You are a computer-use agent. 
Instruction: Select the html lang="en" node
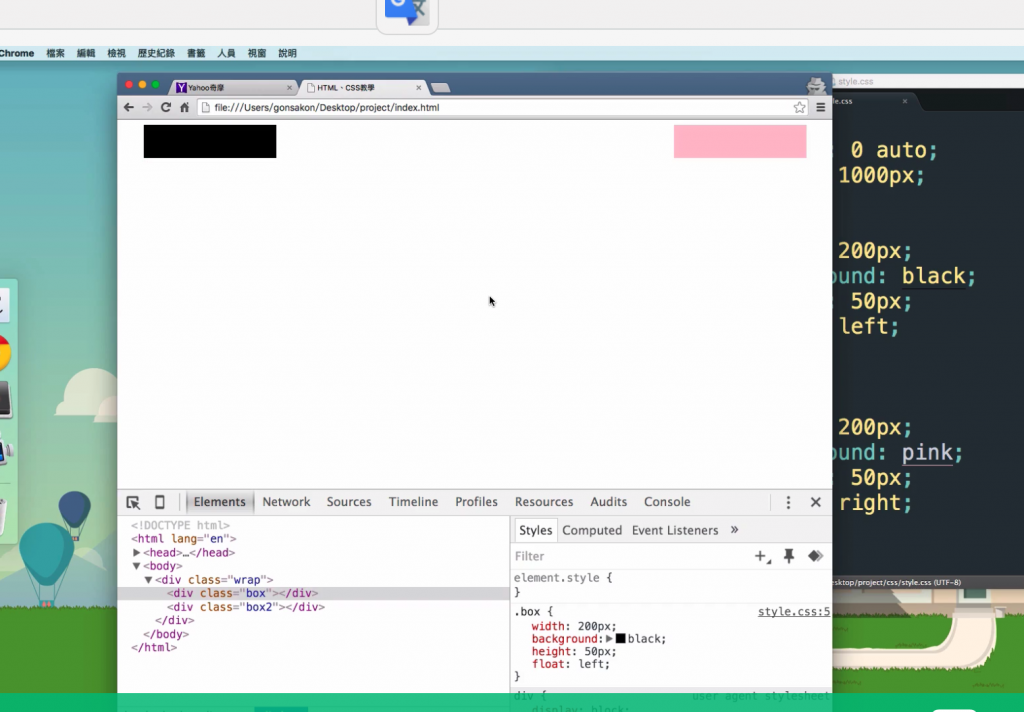pos(184,539)
